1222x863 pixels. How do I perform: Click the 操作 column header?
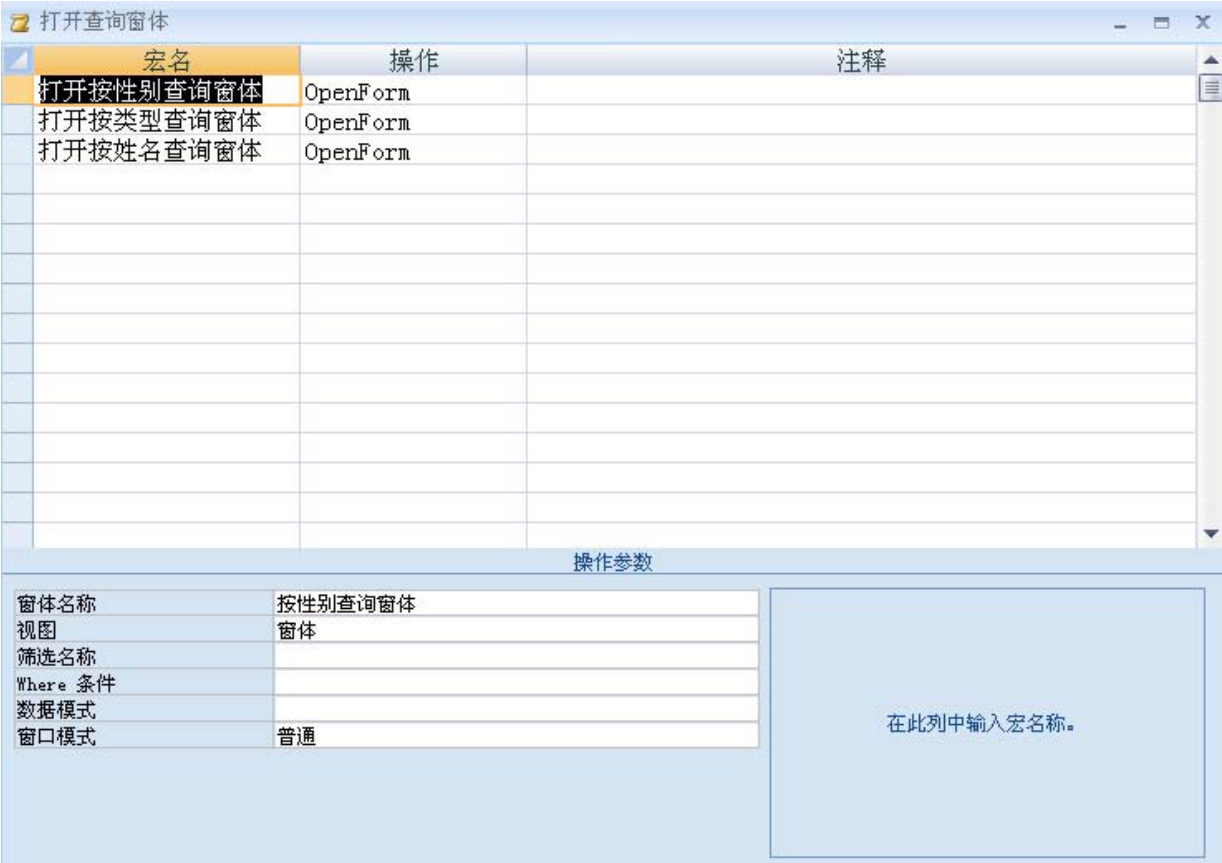pos(412,60)
